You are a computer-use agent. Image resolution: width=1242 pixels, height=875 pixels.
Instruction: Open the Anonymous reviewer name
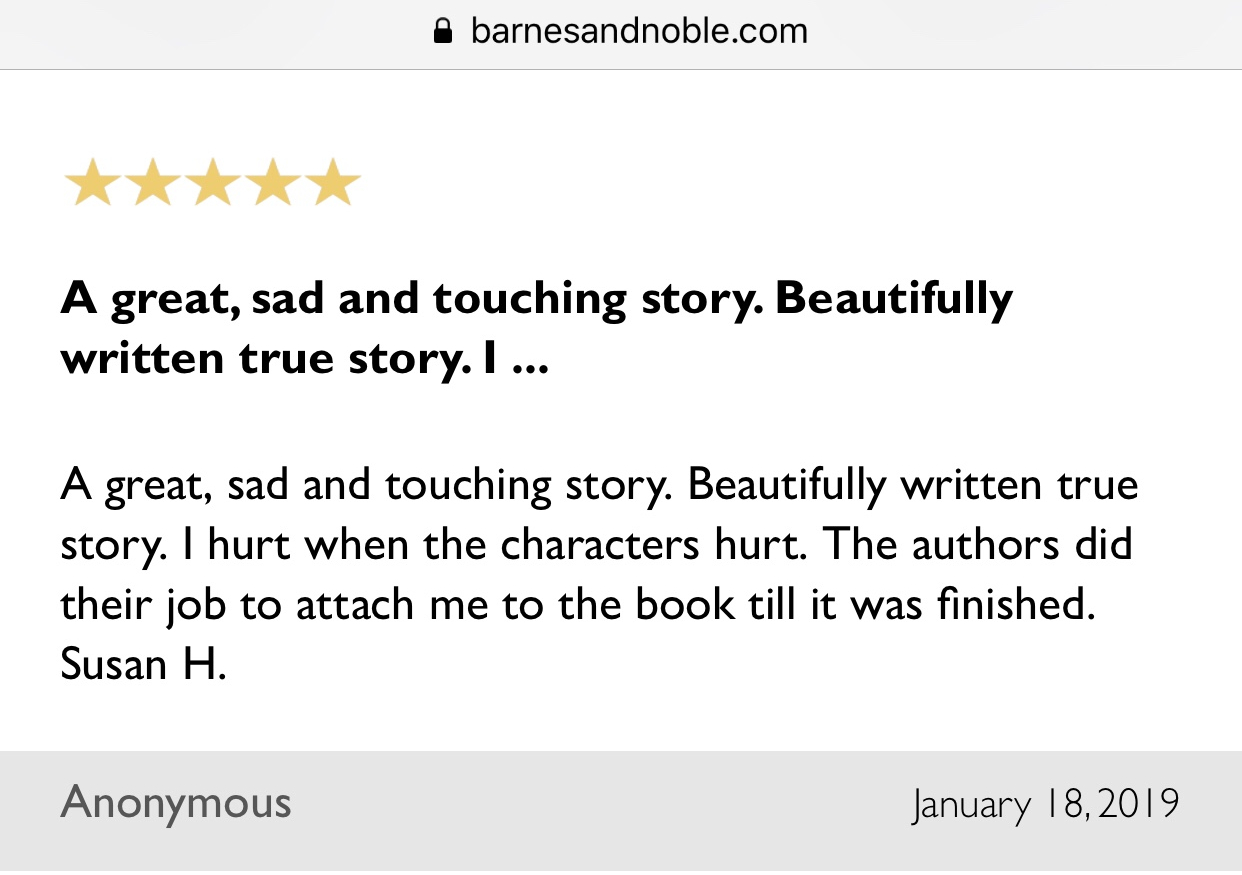[x=176, y=803]
